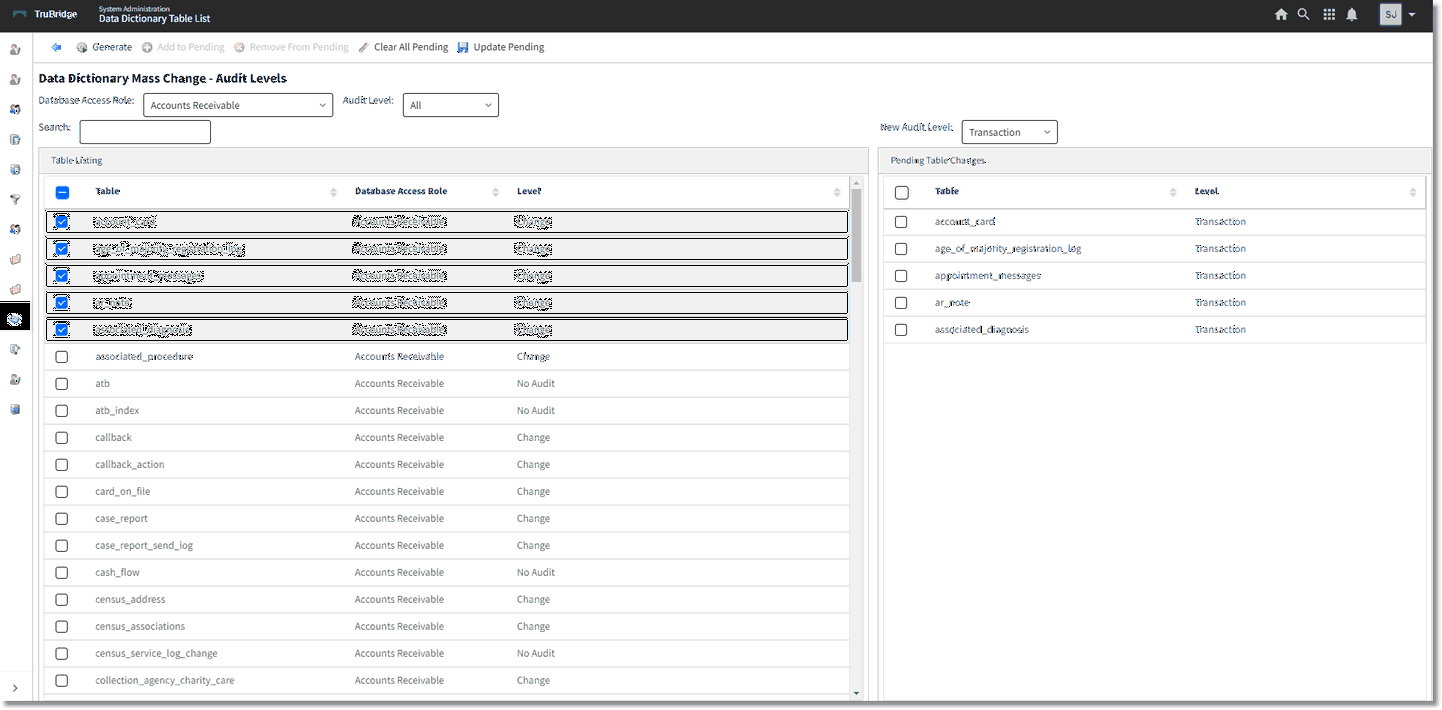Viewport: 1442px width, 710px height.
Task: Open the apps grid icon
Action: (1329, 15)
